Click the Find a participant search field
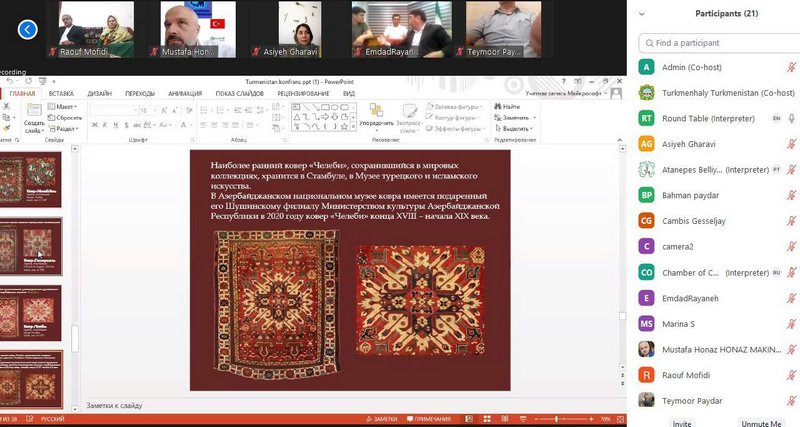Viewport: 800px width, 427px height. coord(718,43)
